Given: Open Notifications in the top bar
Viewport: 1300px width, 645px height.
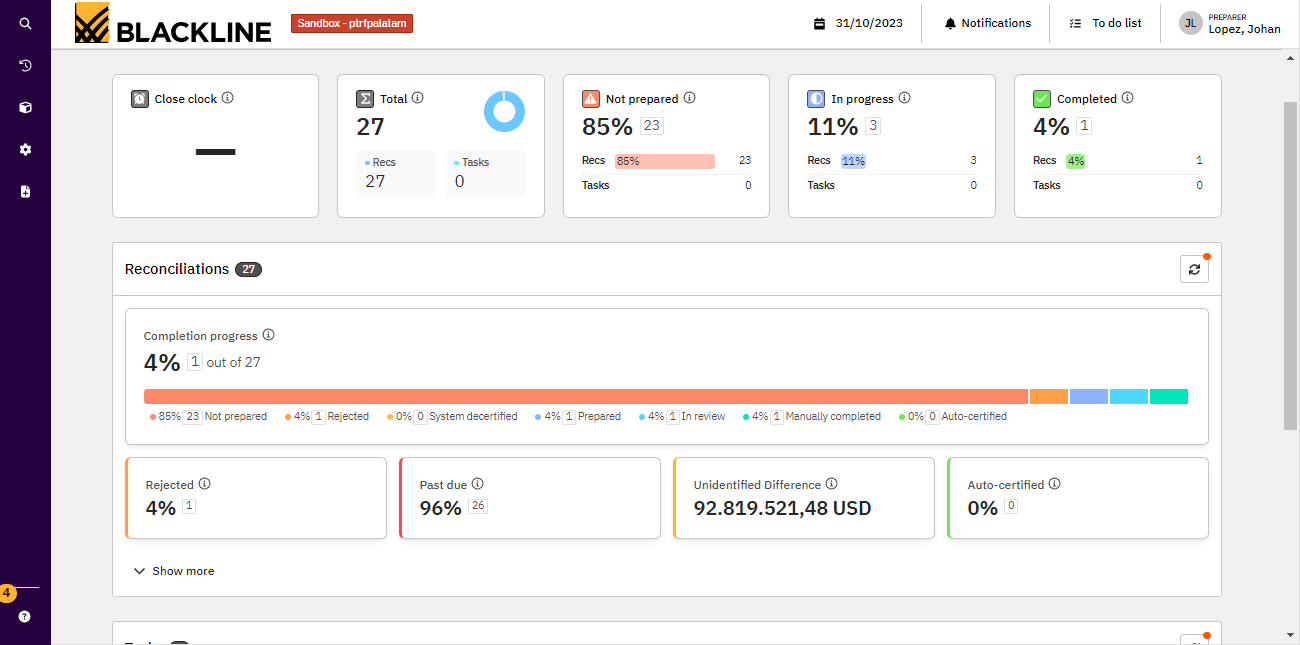Looking at the screenshot, I should (987, 23).
